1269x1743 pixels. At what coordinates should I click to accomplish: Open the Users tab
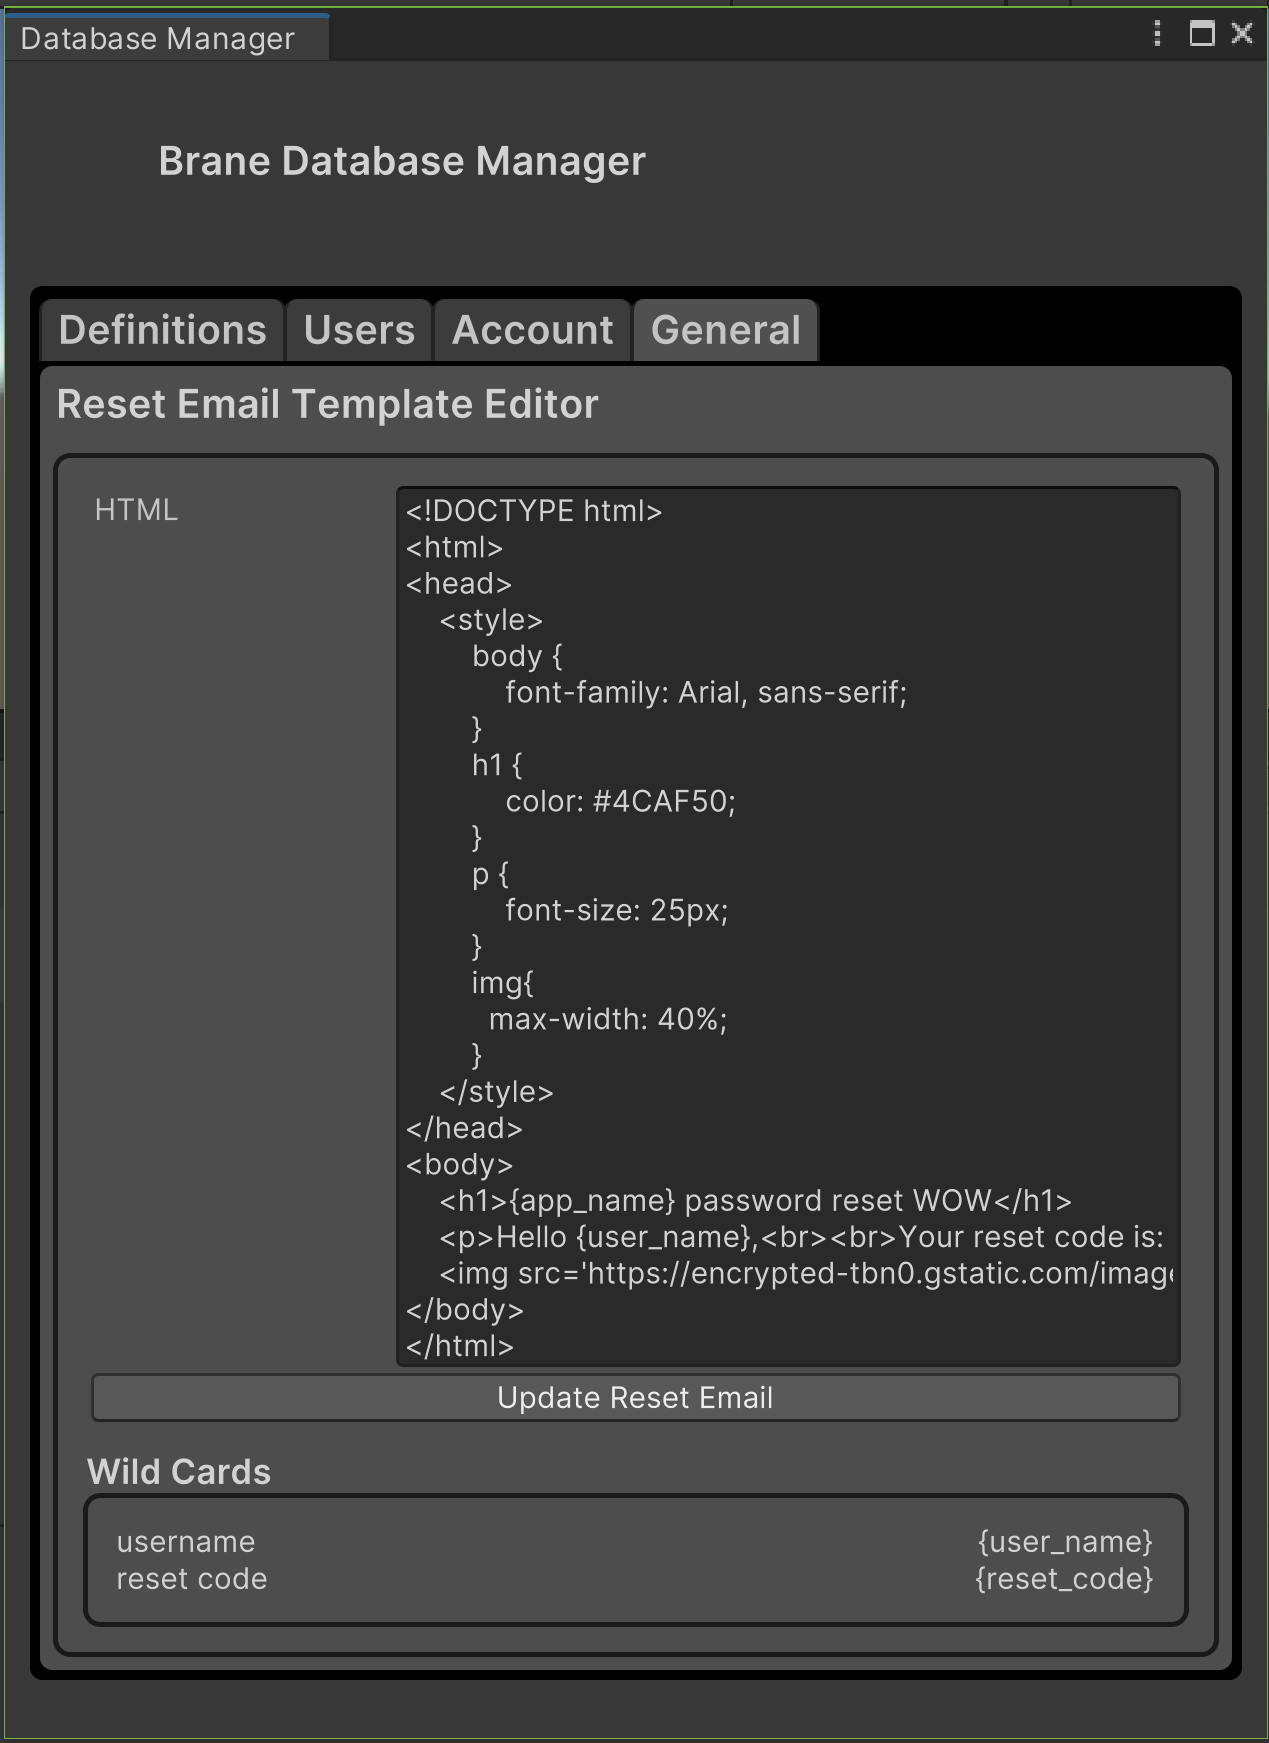pos(359,330)
